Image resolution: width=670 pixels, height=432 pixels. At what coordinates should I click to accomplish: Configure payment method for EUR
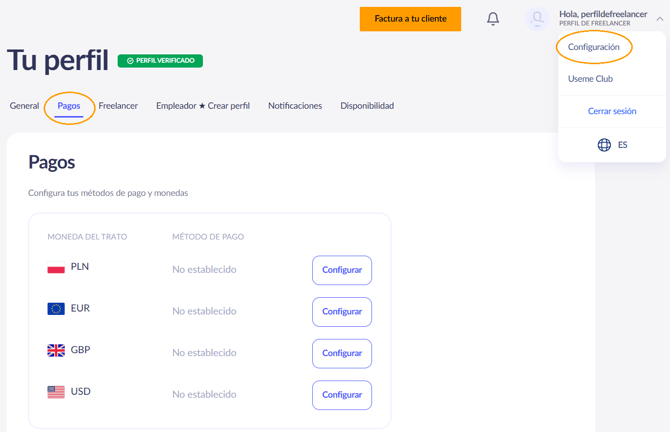(x=342, y=312)
